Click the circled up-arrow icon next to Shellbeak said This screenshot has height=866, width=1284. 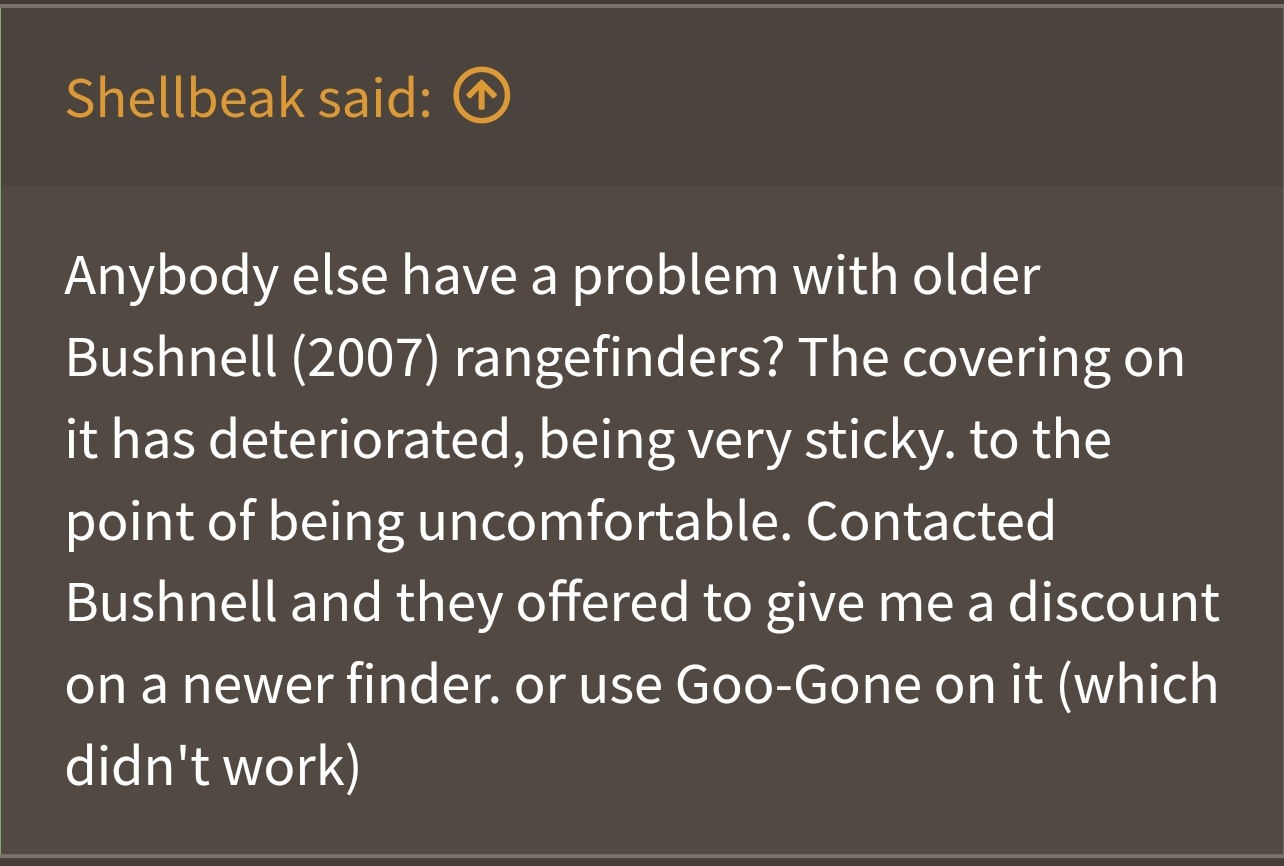(x=482, y=97)
